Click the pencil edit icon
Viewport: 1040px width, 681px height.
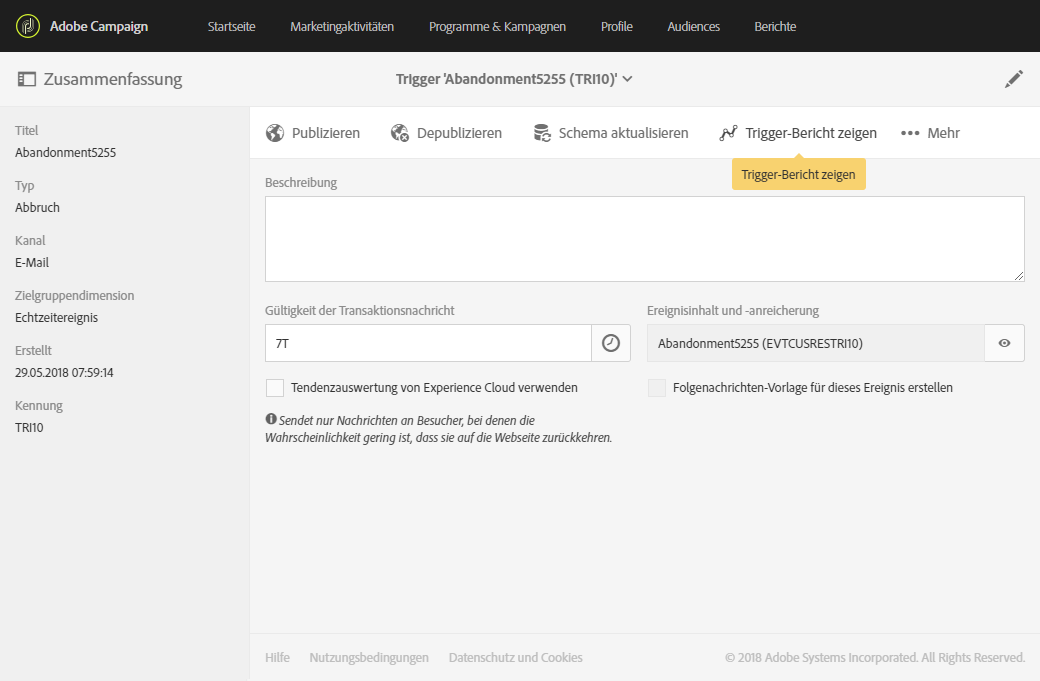coord(1014,79)
